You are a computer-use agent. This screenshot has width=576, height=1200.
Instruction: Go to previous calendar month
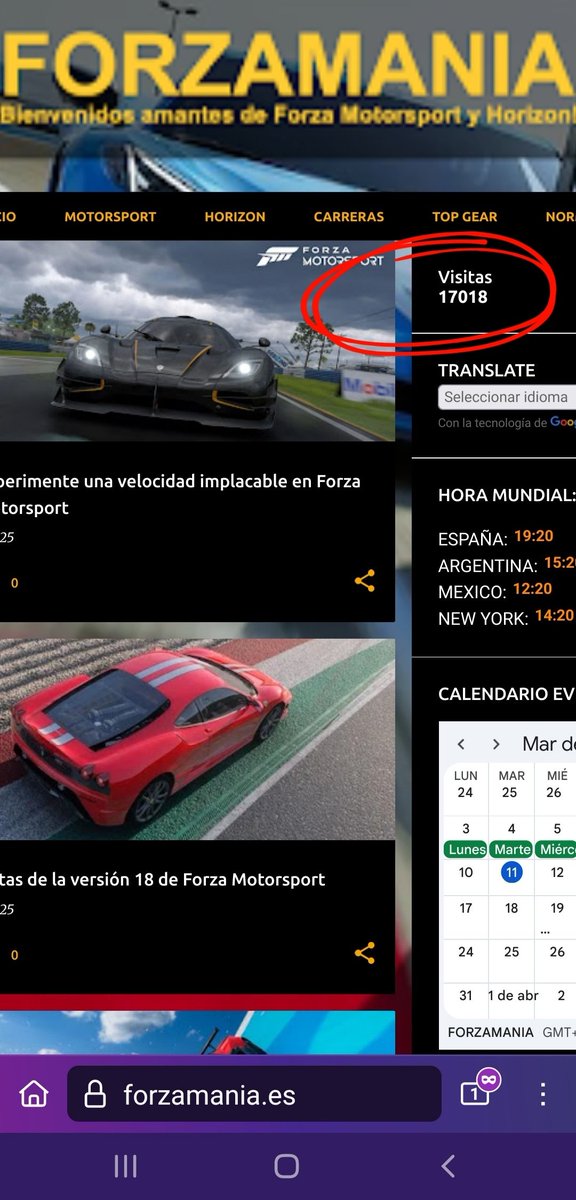click(461, 744)
